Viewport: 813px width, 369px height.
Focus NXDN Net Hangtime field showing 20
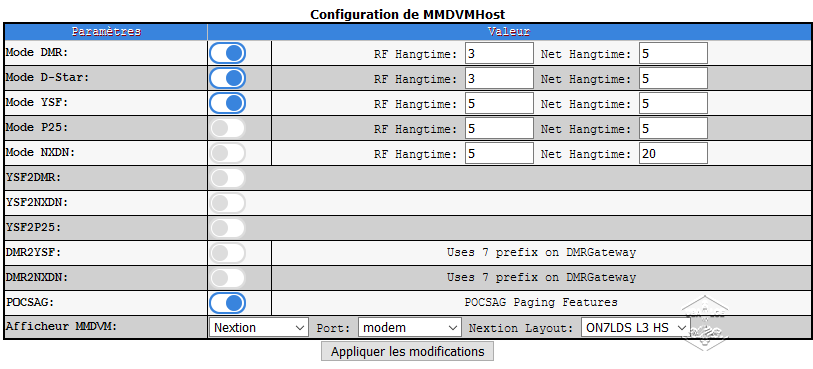[x=673, y=153]
